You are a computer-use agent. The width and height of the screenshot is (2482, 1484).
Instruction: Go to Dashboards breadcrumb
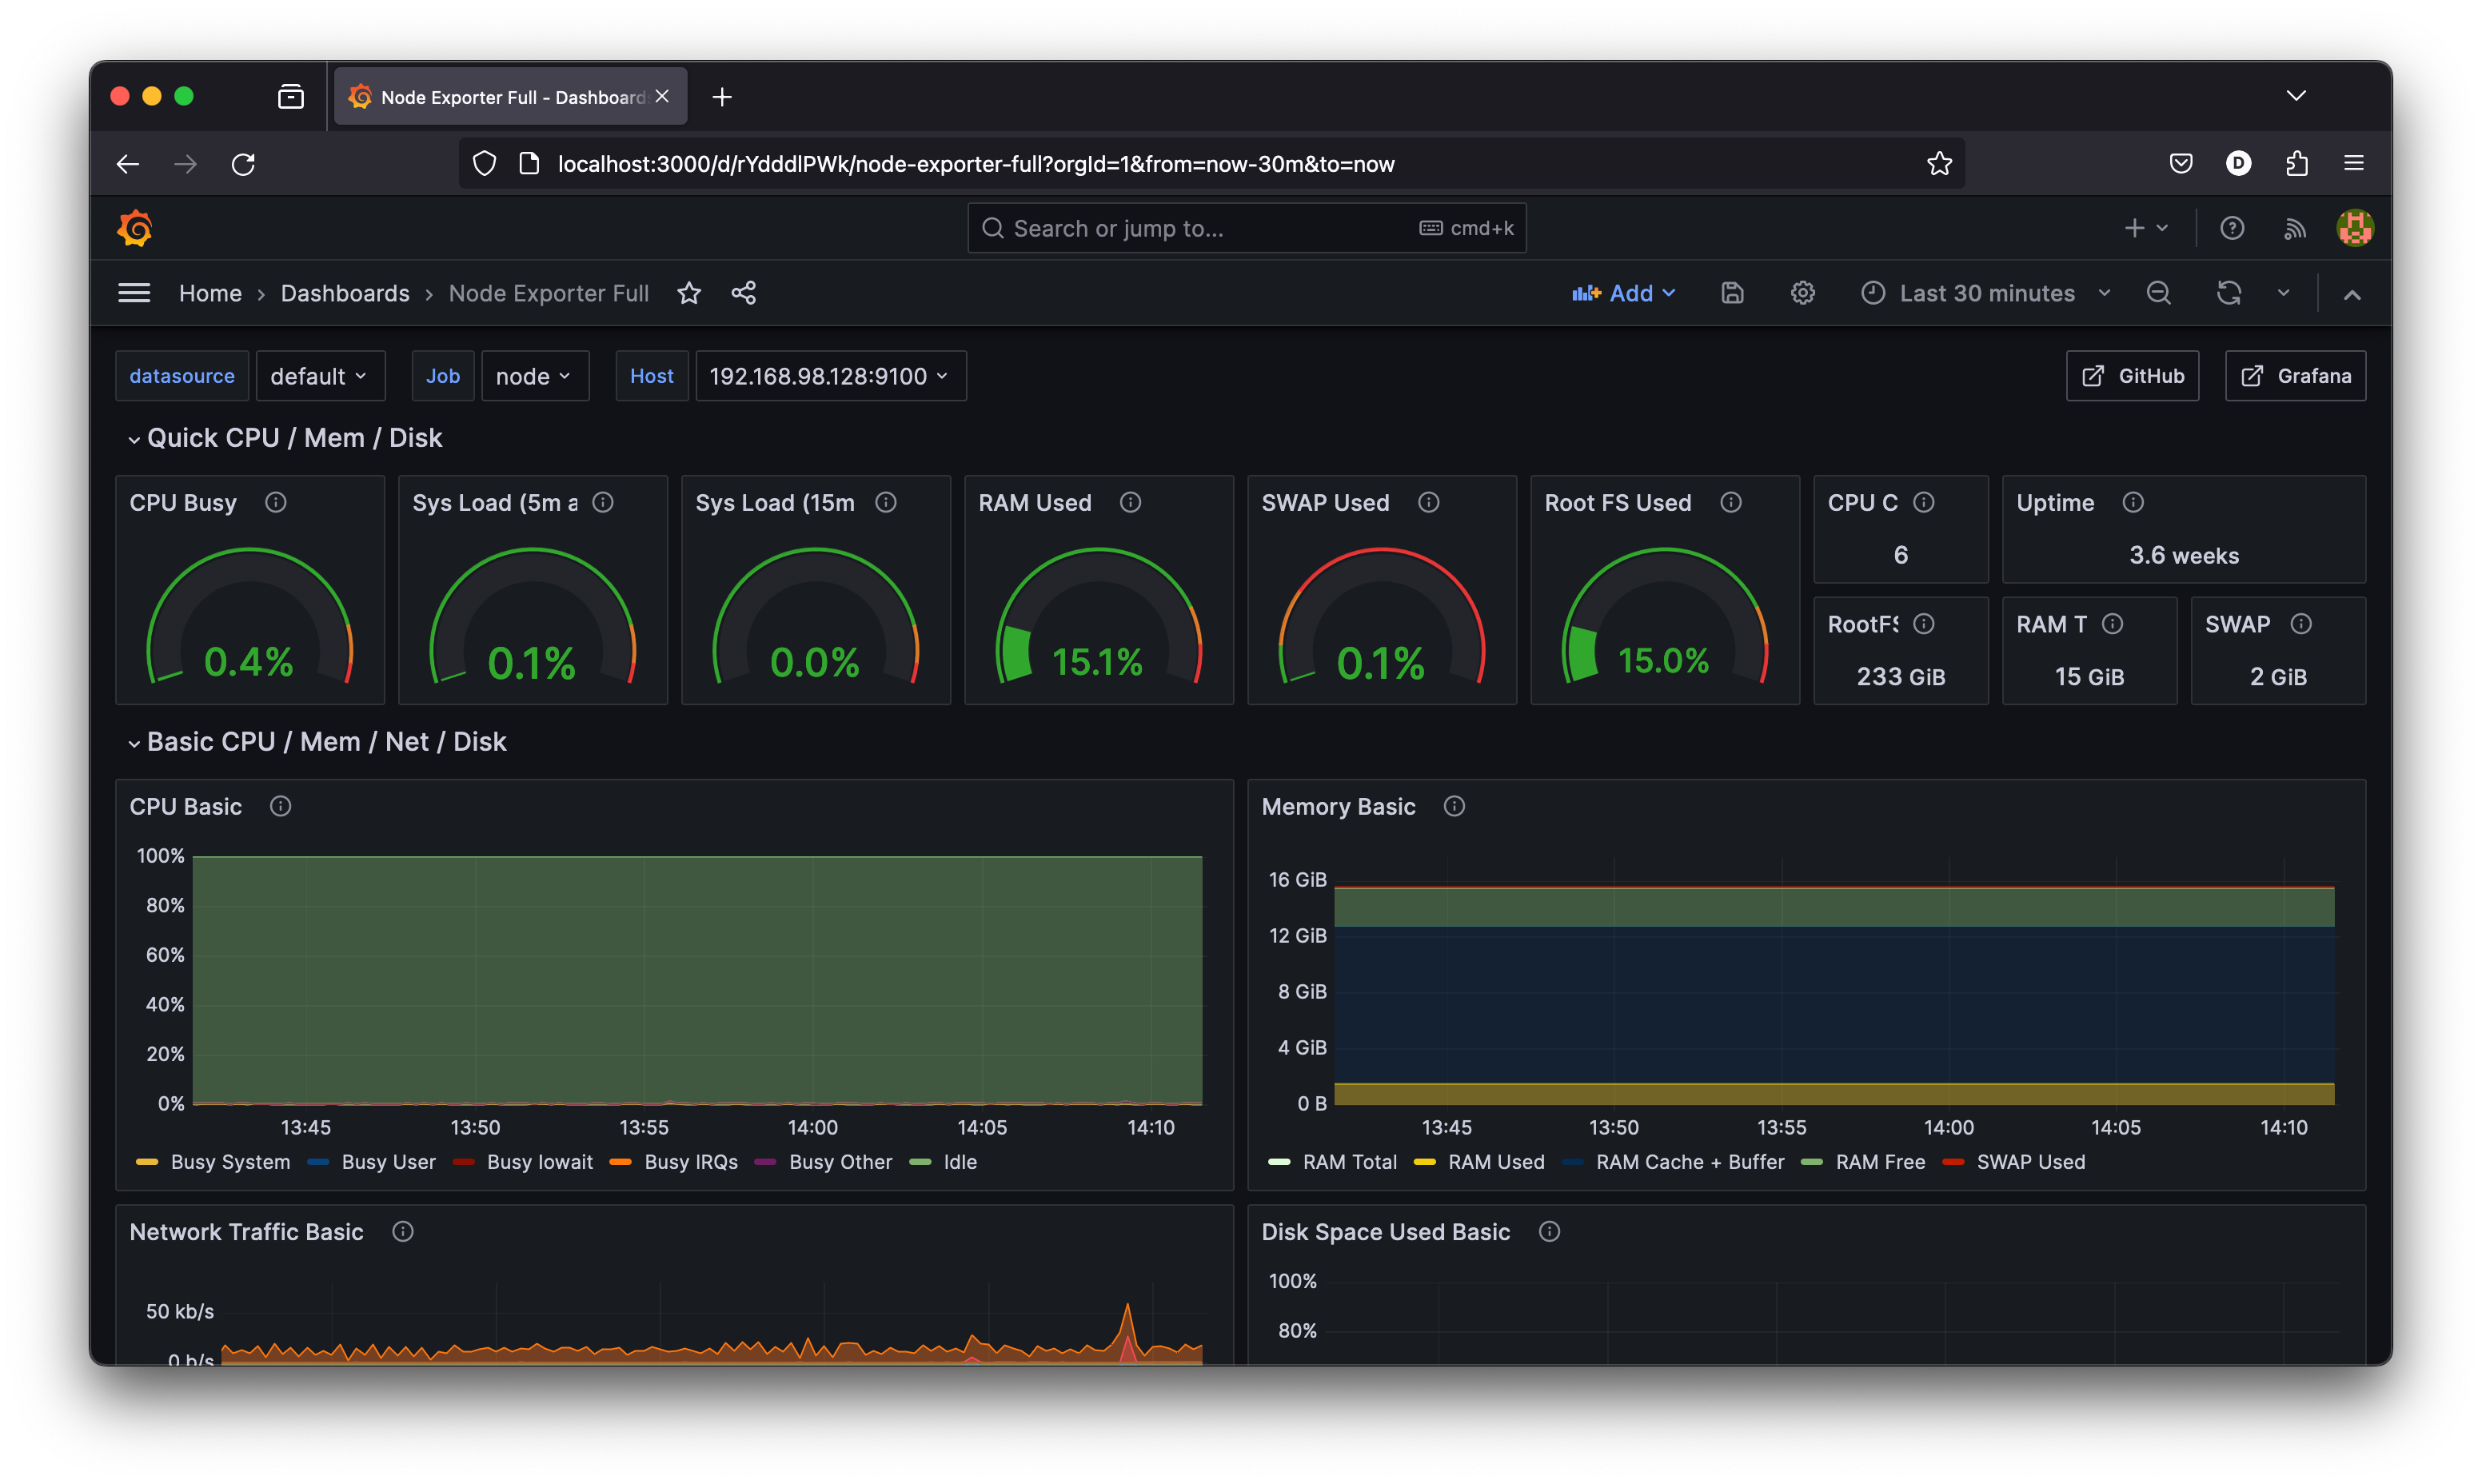[345, 293]
